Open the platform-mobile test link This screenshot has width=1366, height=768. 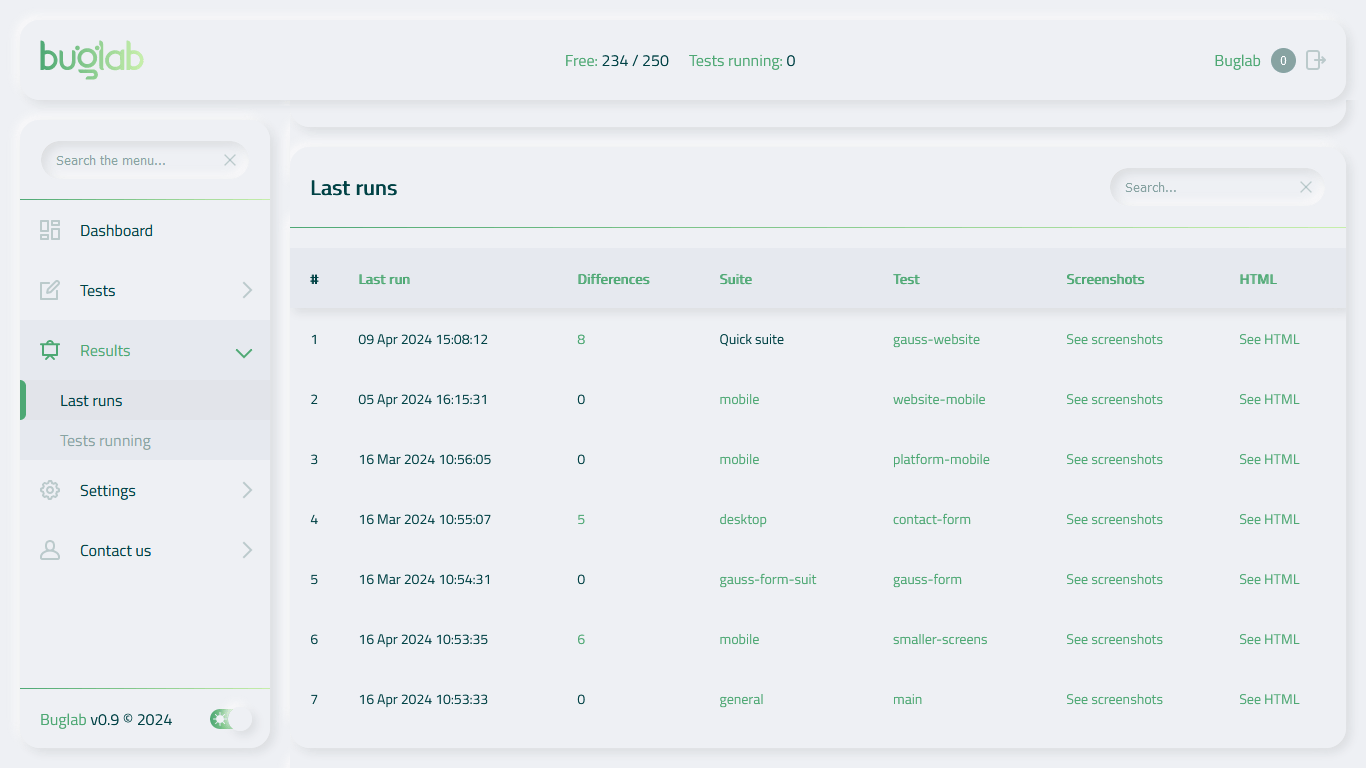(x=941, y=459)
